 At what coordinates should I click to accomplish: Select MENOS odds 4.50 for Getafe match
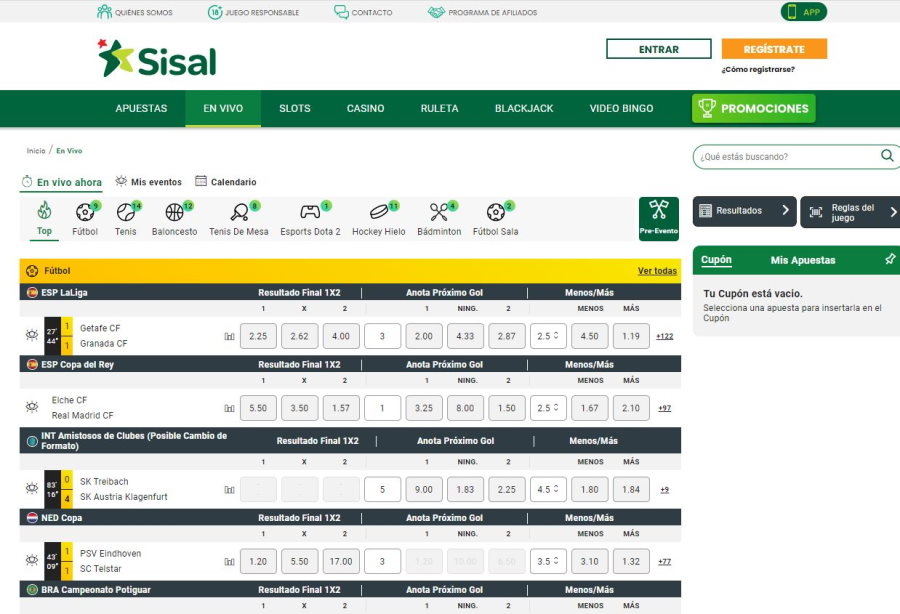(589, 336)
